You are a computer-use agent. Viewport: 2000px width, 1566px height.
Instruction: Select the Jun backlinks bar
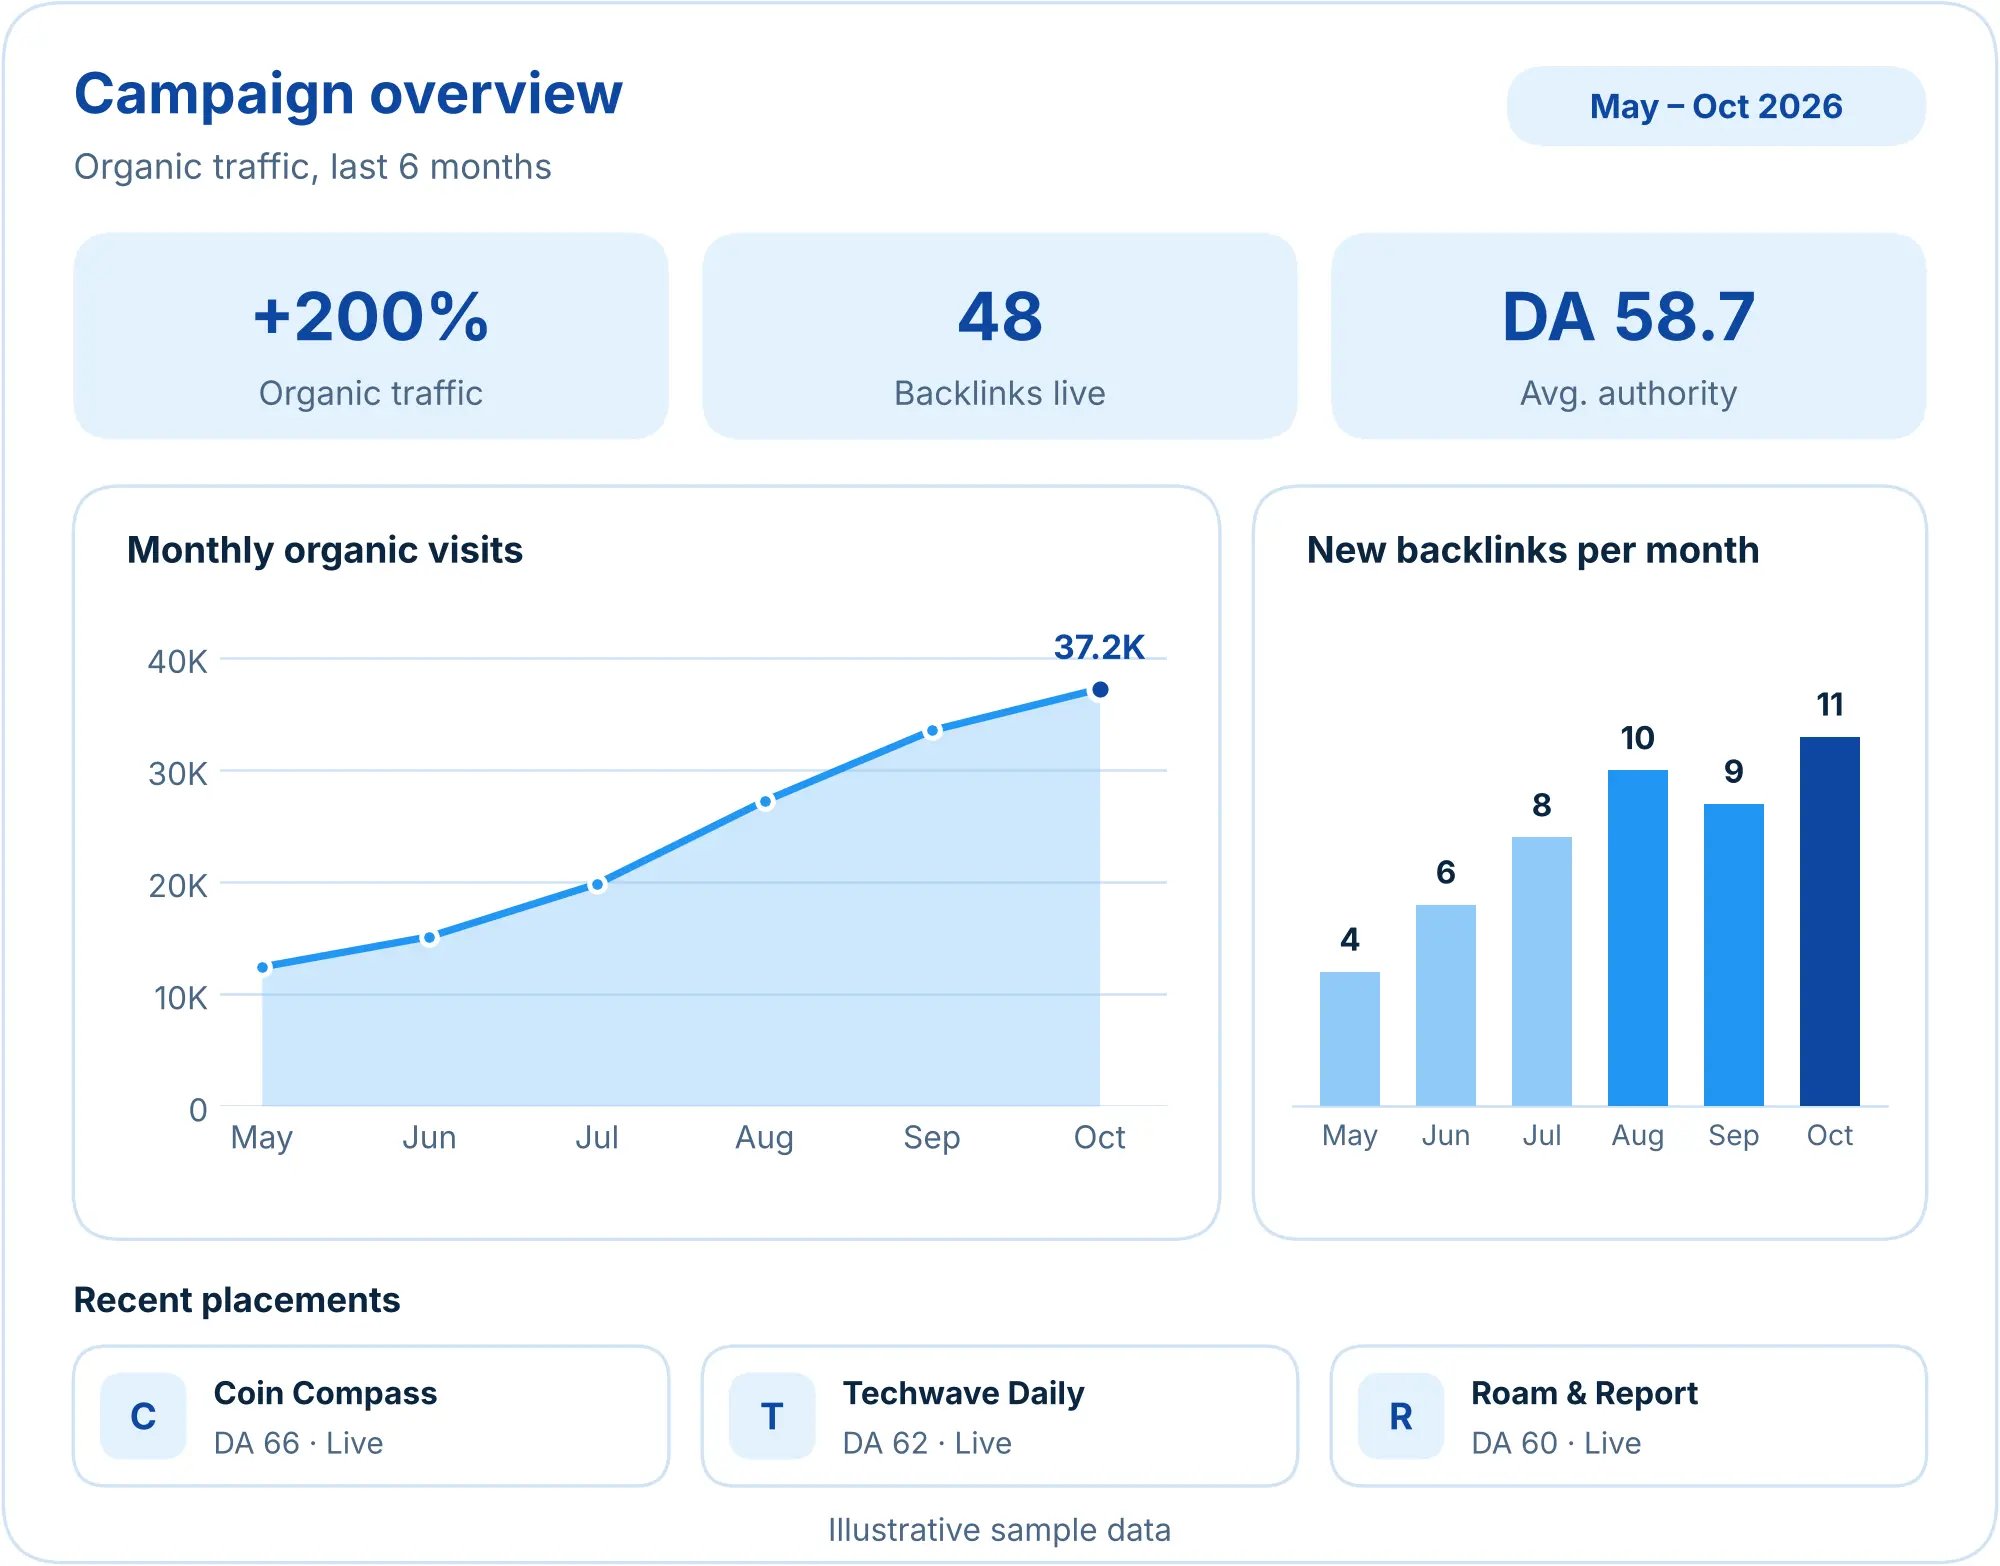point(1446,1005)
